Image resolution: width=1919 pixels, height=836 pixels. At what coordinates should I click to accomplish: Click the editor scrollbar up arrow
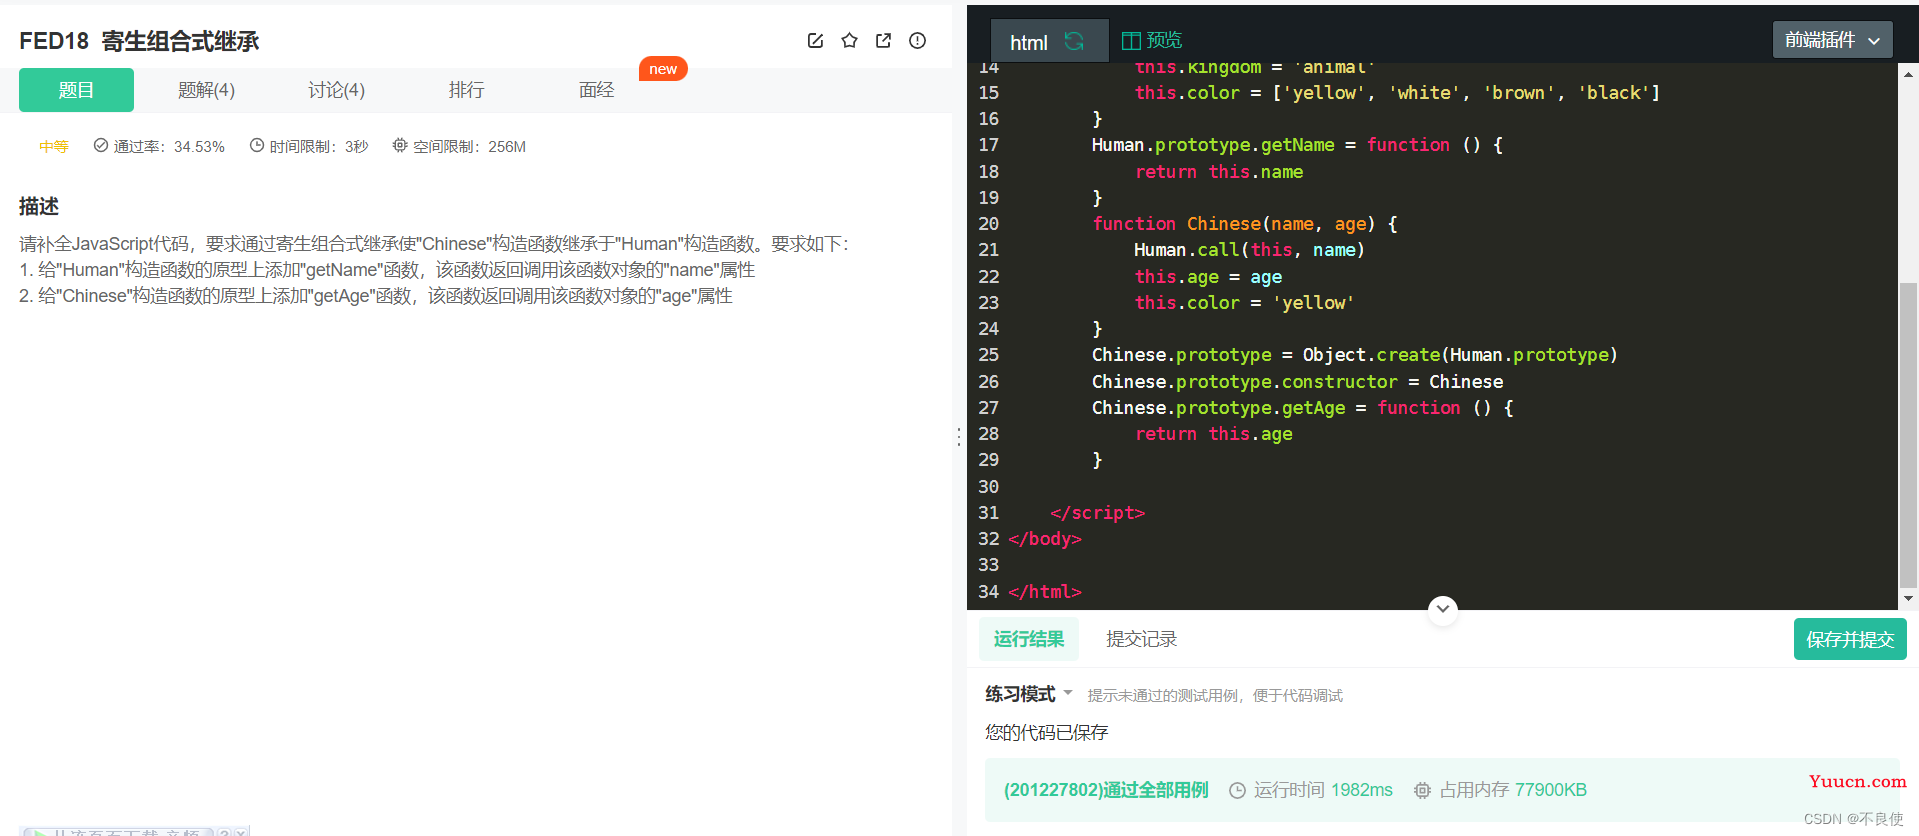(x=1908, y=74)
